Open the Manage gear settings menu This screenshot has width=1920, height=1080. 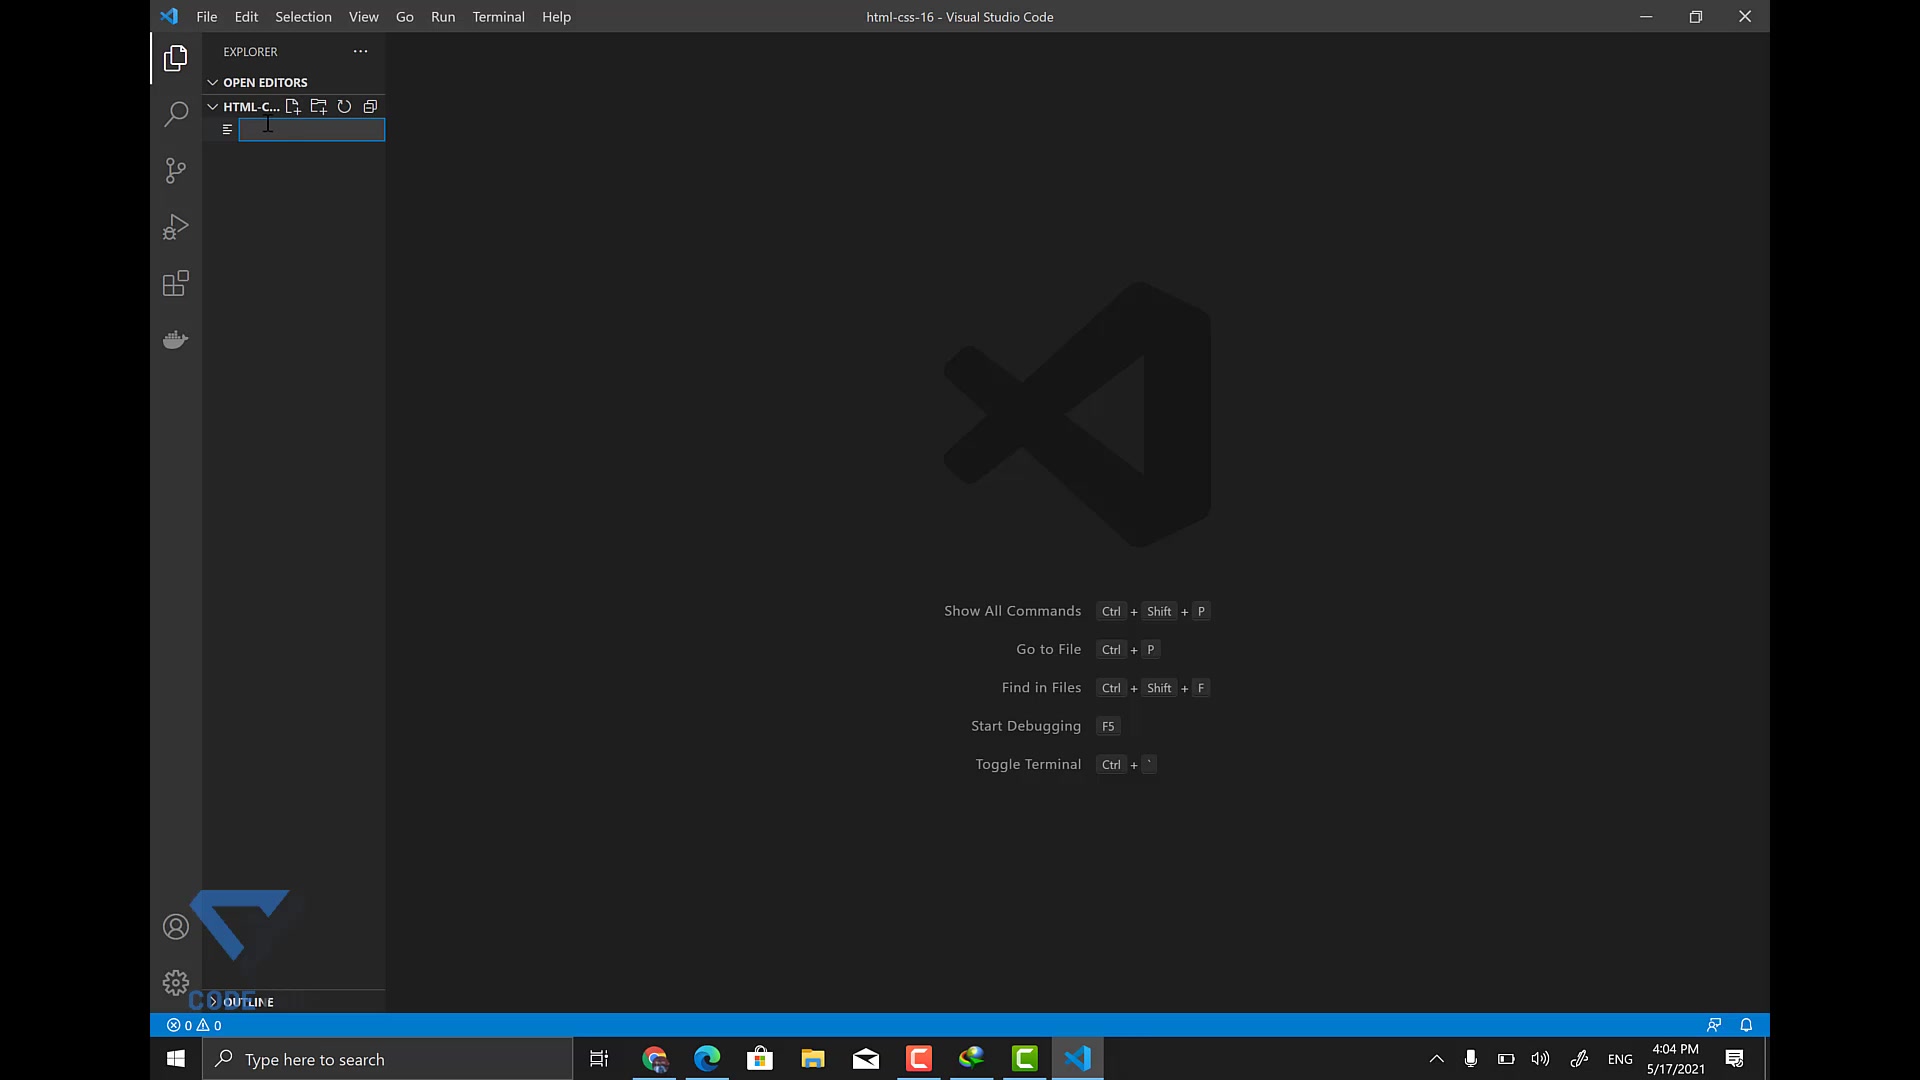(175, 982)
